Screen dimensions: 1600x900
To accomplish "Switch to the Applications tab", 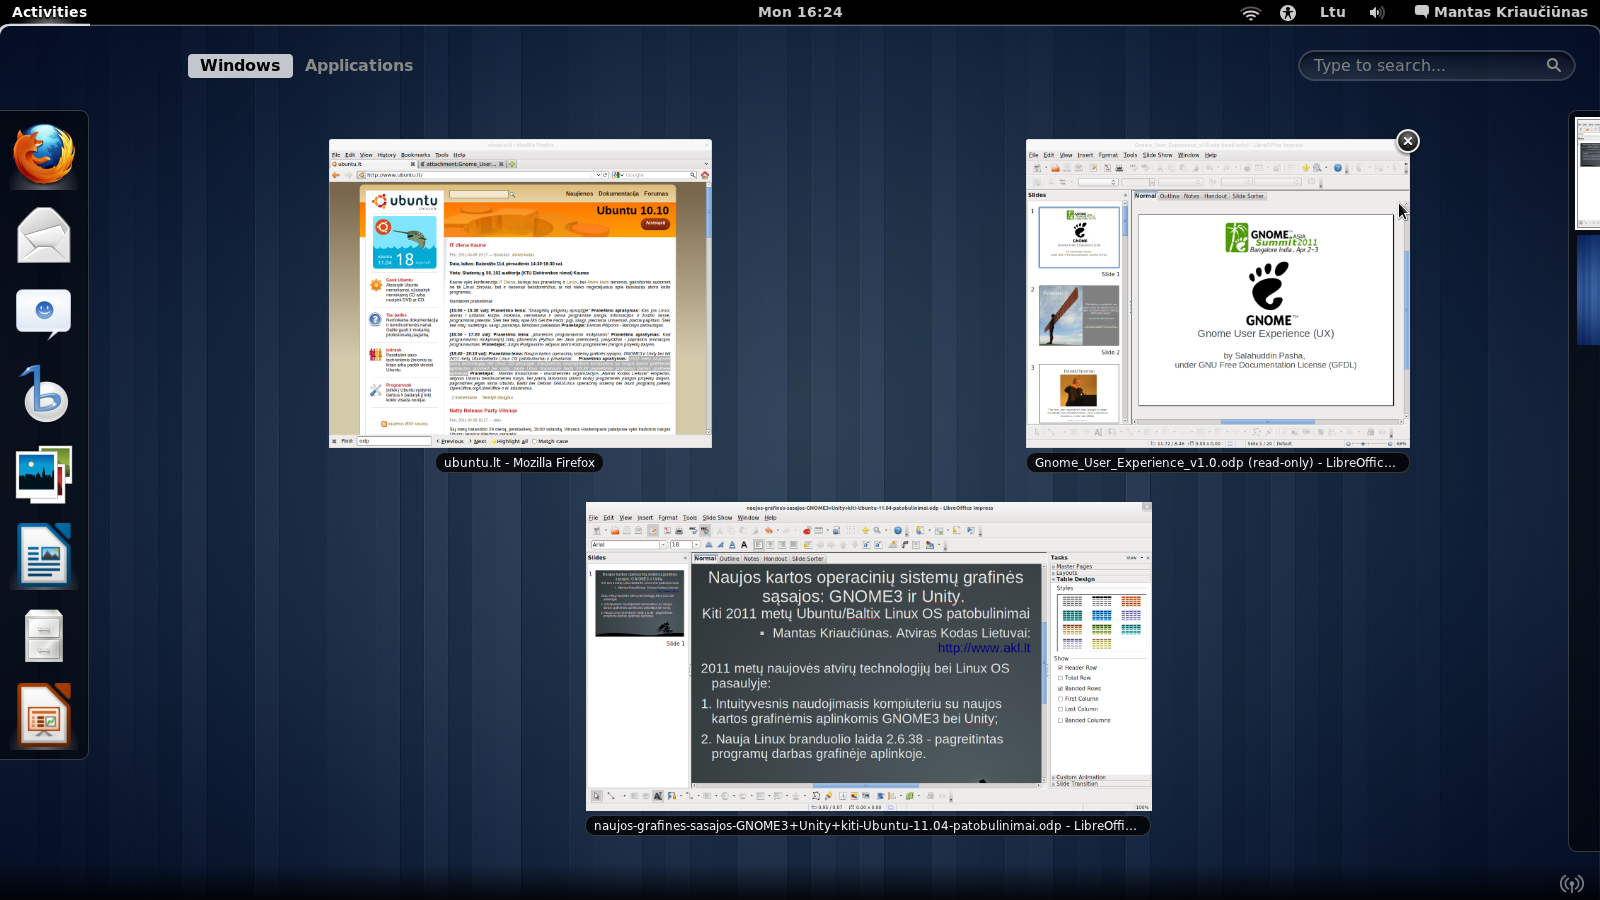I will pos(358,65).
